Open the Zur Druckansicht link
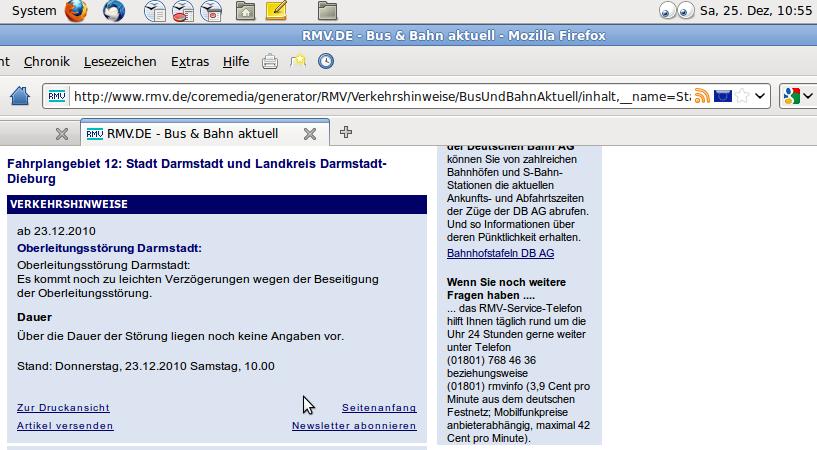This screenshot has height=450, width=817. point(63,408)
